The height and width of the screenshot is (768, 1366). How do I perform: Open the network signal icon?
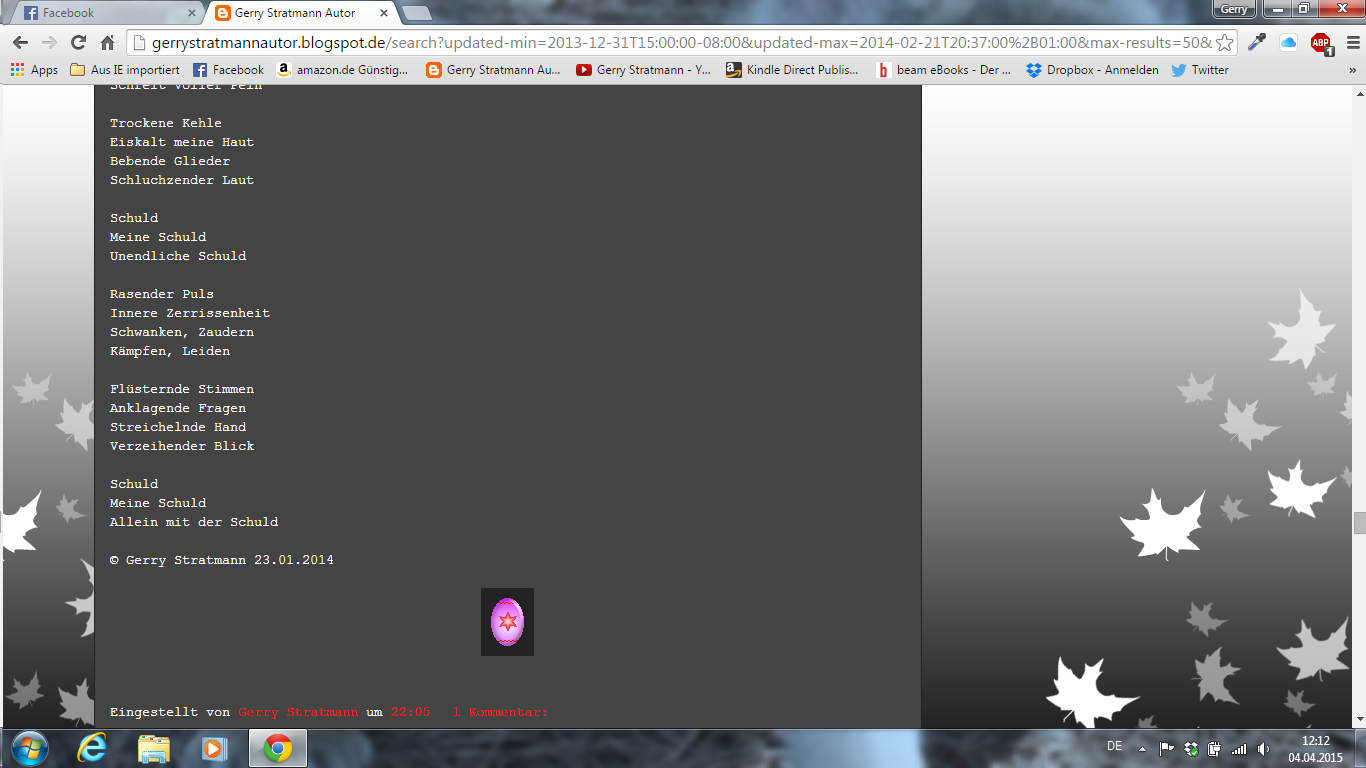point(1239,748)
